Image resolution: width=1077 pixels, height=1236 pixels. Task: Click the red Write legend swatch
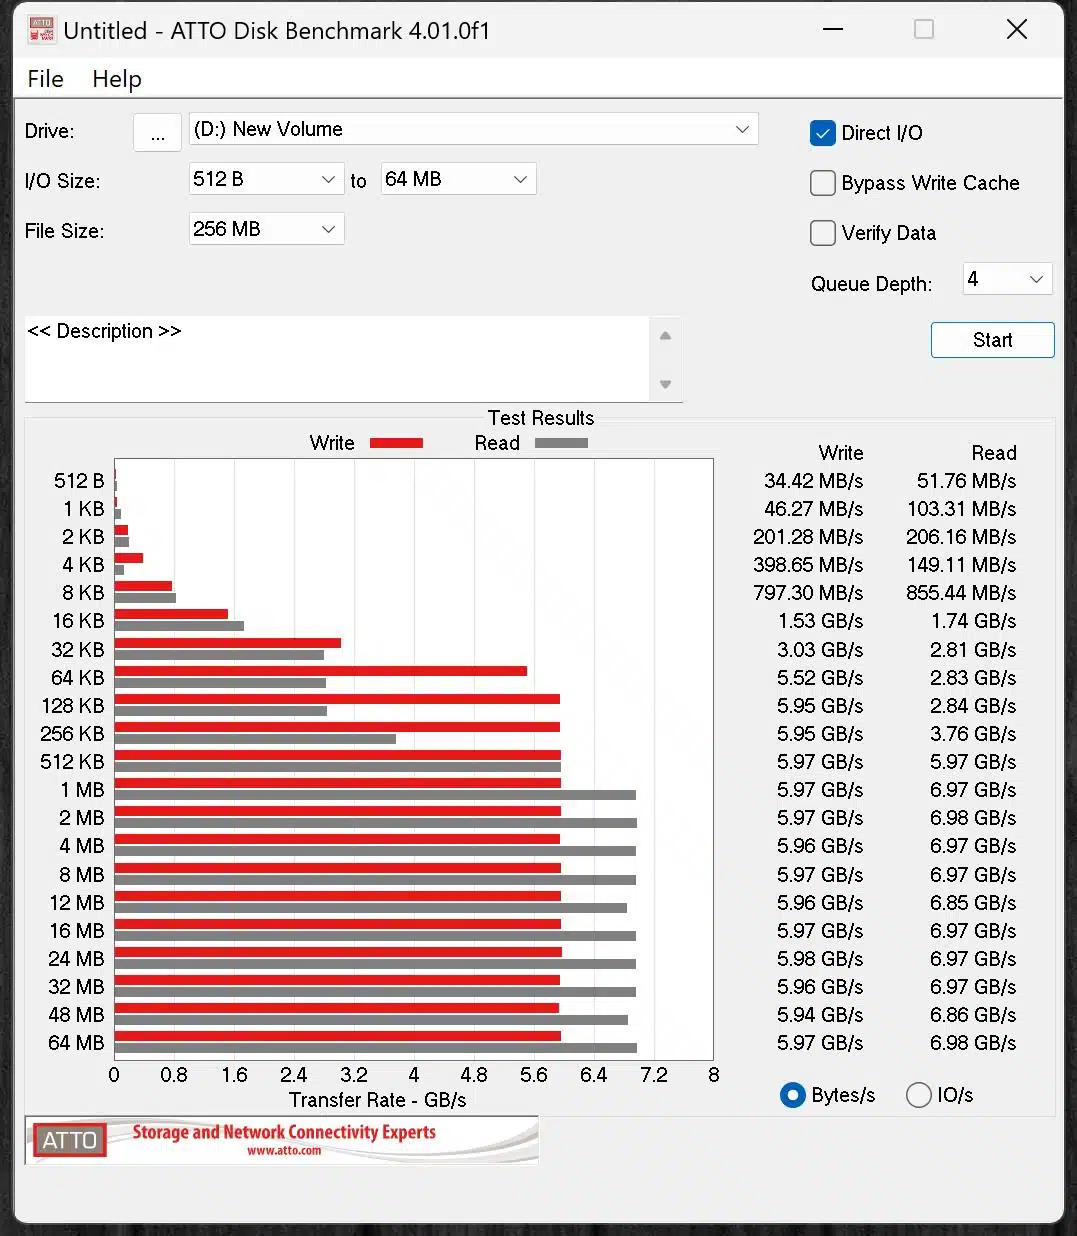click(396, 443)
